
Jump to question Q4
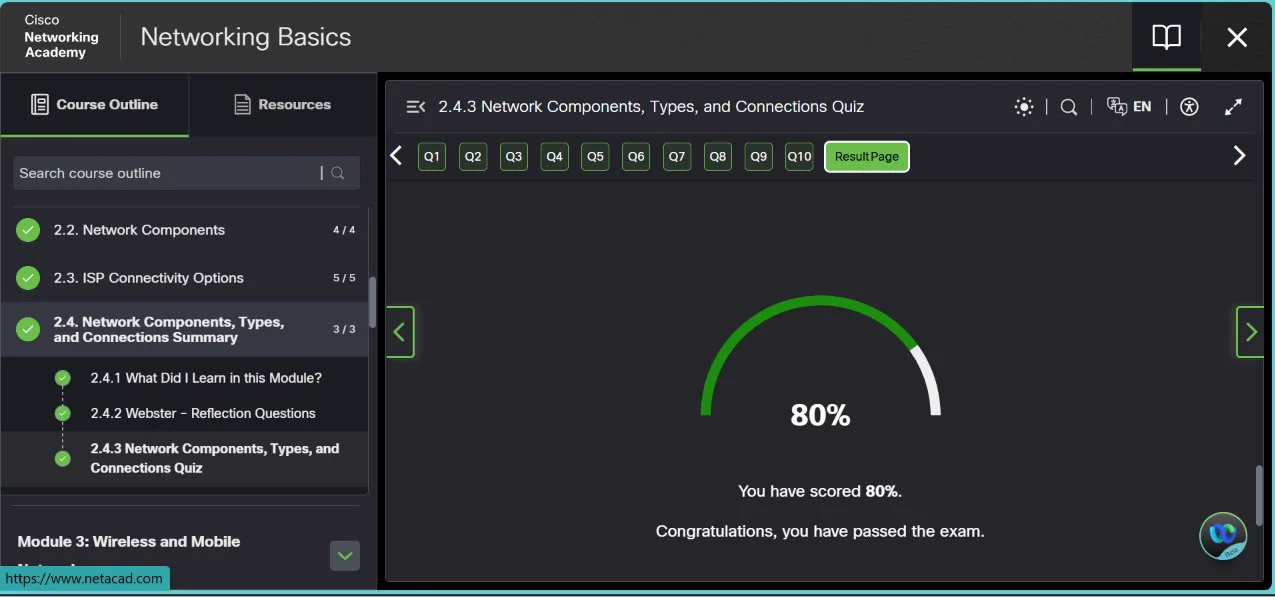point(555,157)
